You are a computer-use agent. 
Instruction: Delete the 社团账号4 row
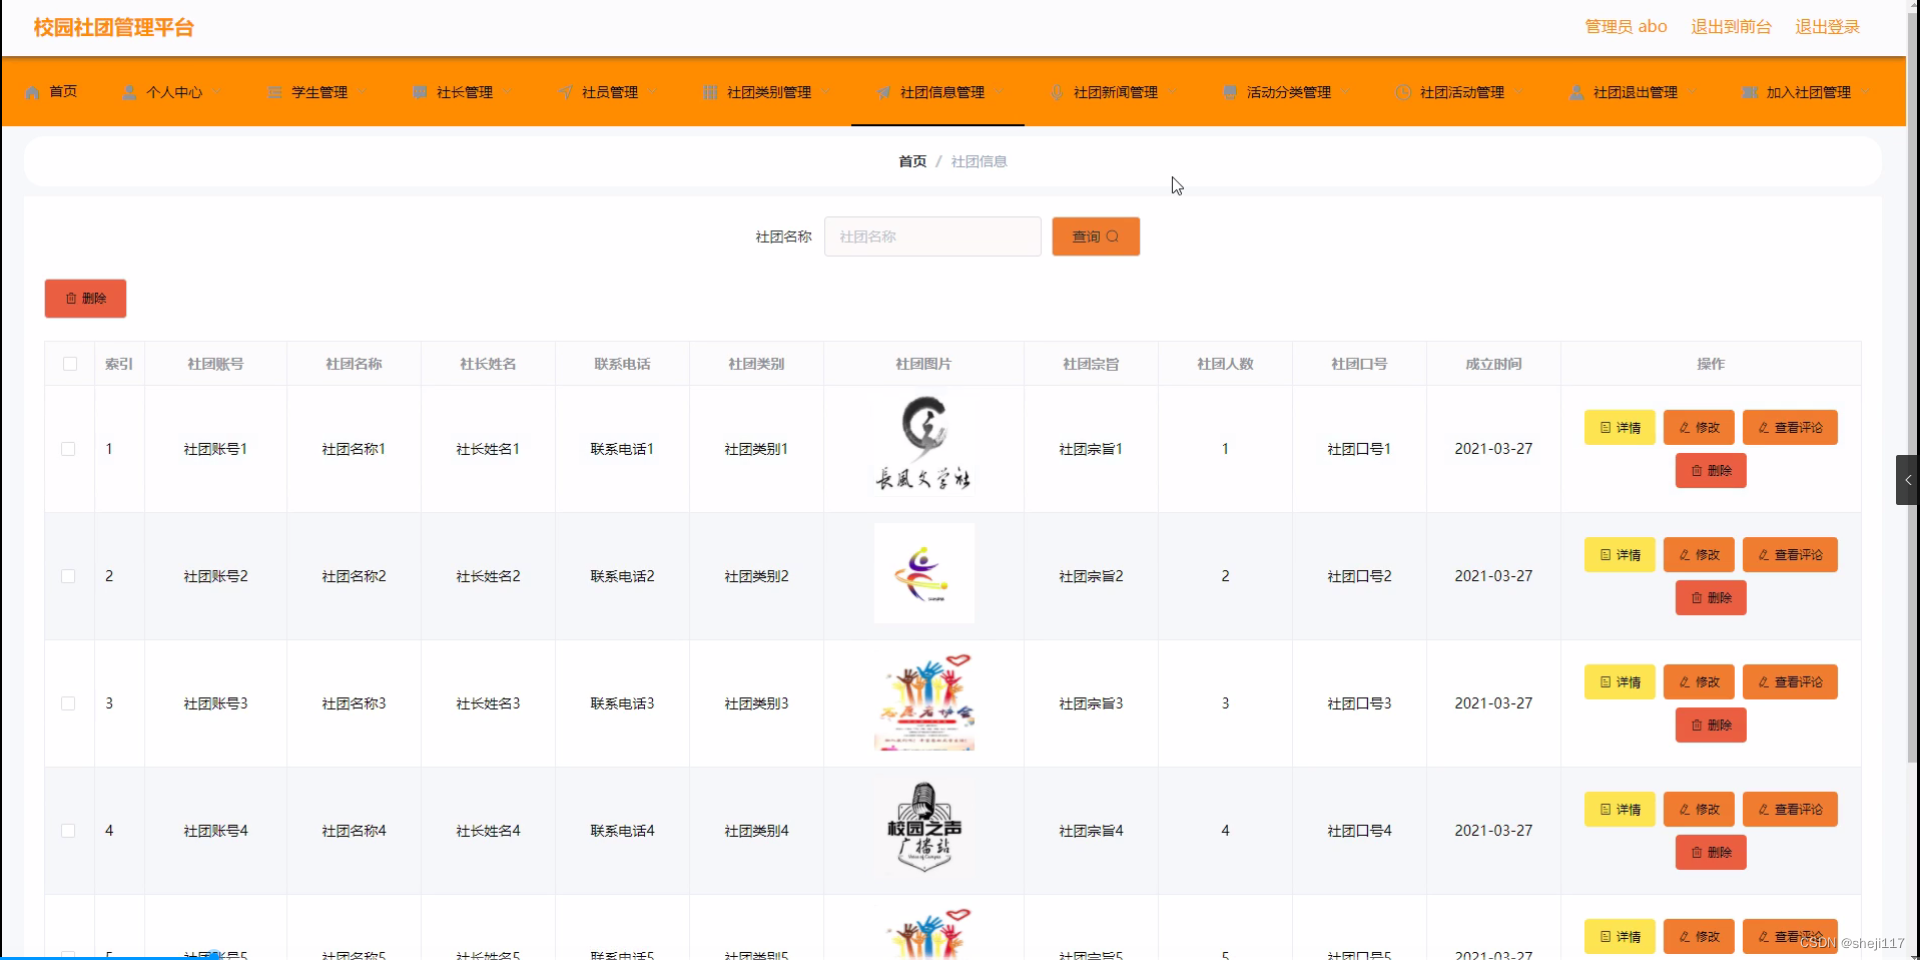coord(1711,852)
